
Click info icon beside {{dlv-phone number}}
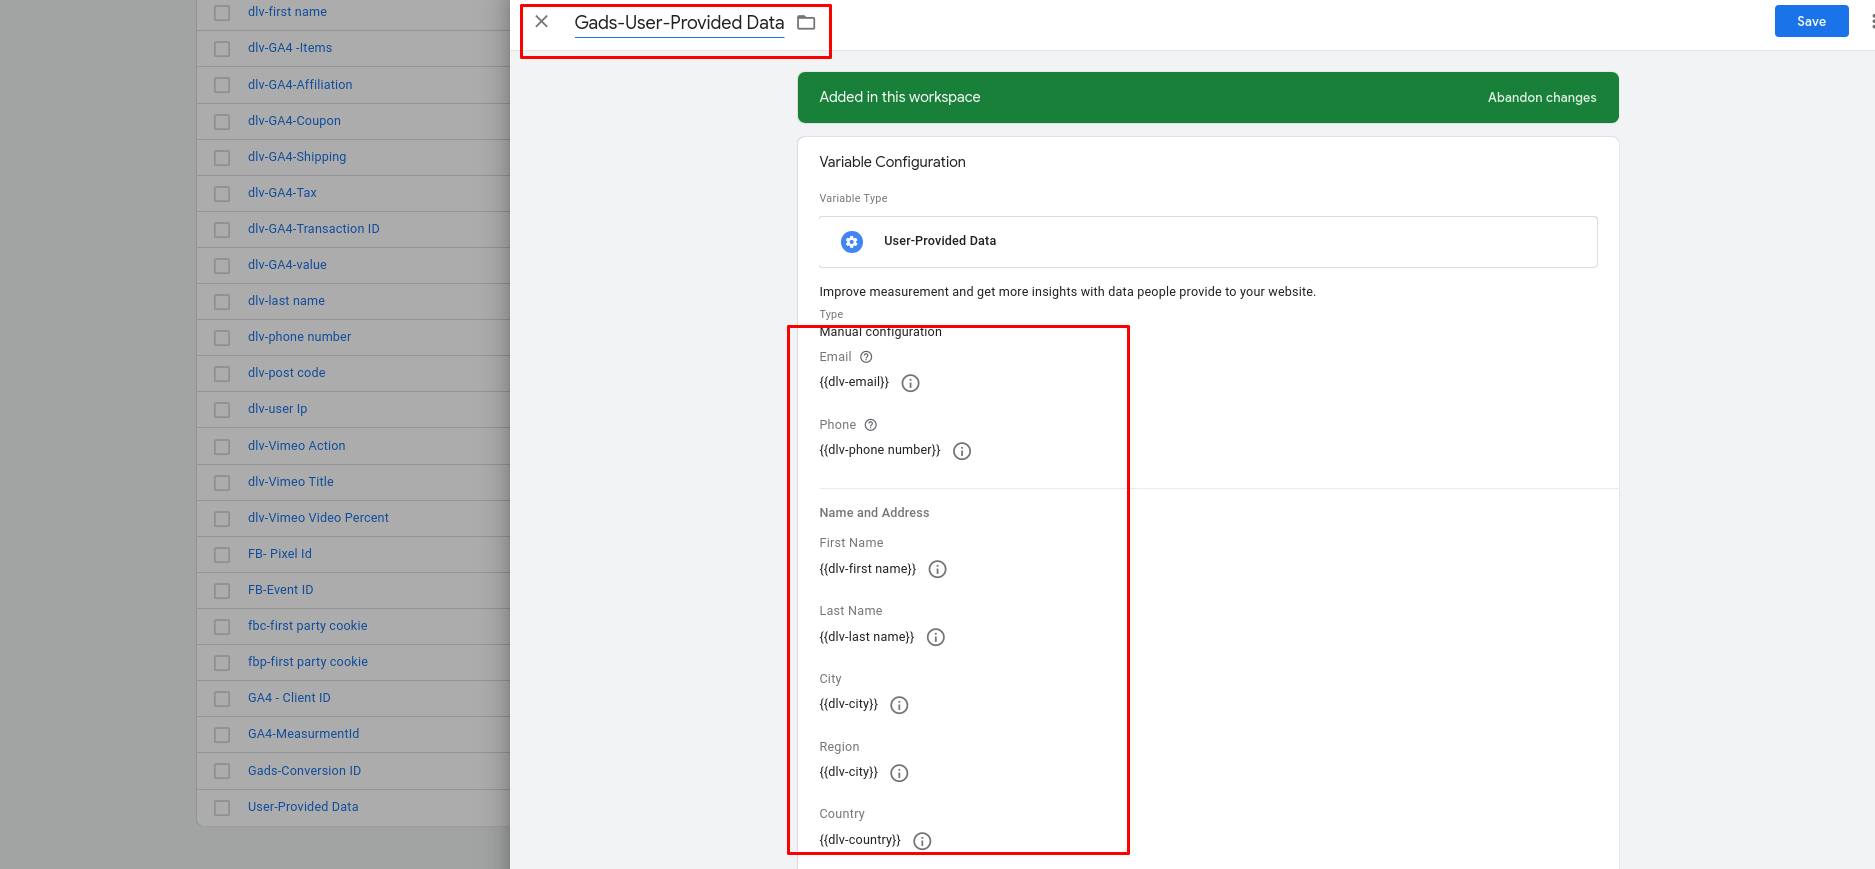pos(961,451)
